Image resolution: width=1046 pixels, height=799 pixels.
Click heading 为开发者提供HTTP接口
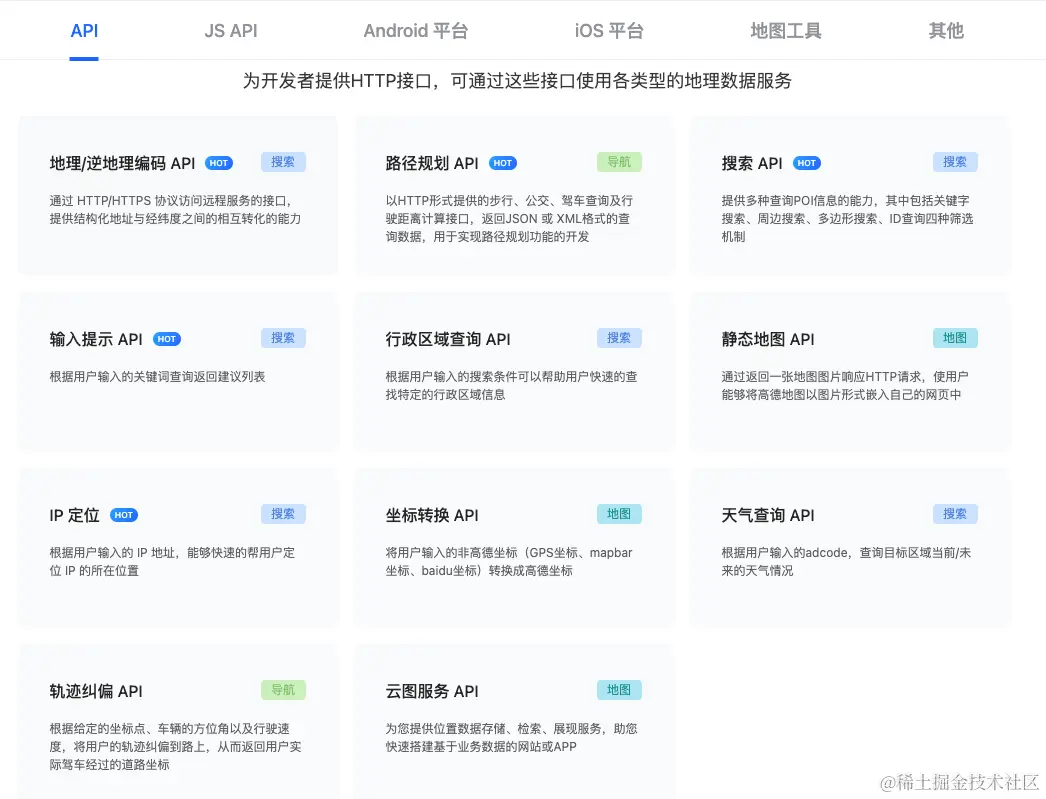point(517,81)
